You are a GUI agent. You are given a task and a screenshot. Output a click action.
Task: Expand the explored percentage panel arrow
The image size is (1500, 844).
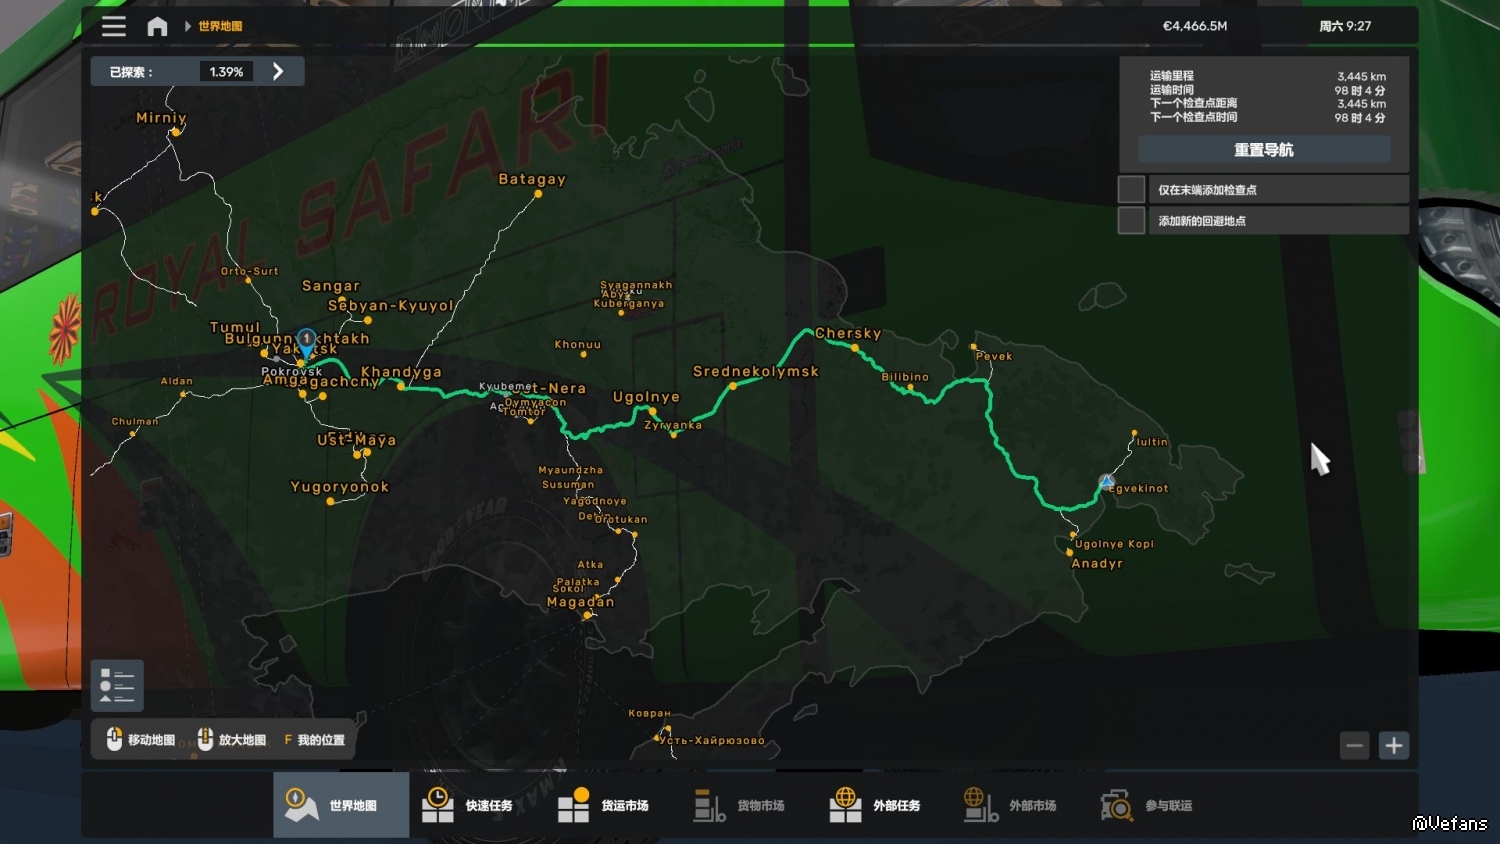[278, 72]
